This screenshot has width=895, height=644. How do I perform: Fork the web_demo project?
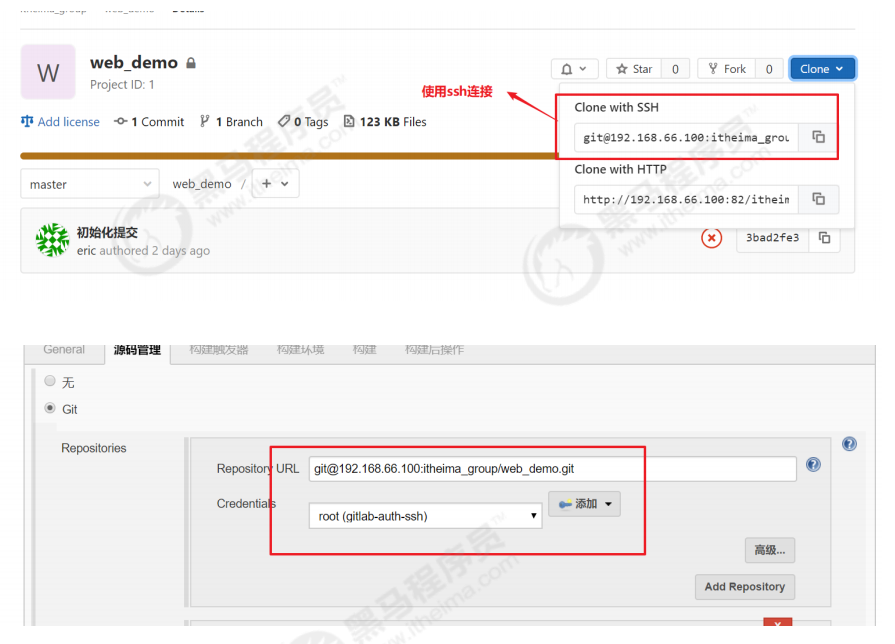click(727, 69)
